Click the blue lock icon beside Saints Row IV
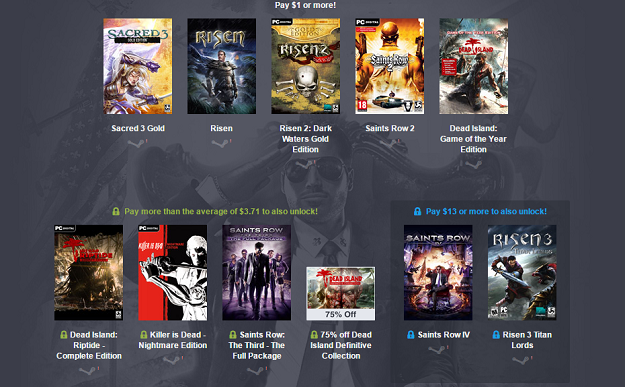 coord(411,335)
